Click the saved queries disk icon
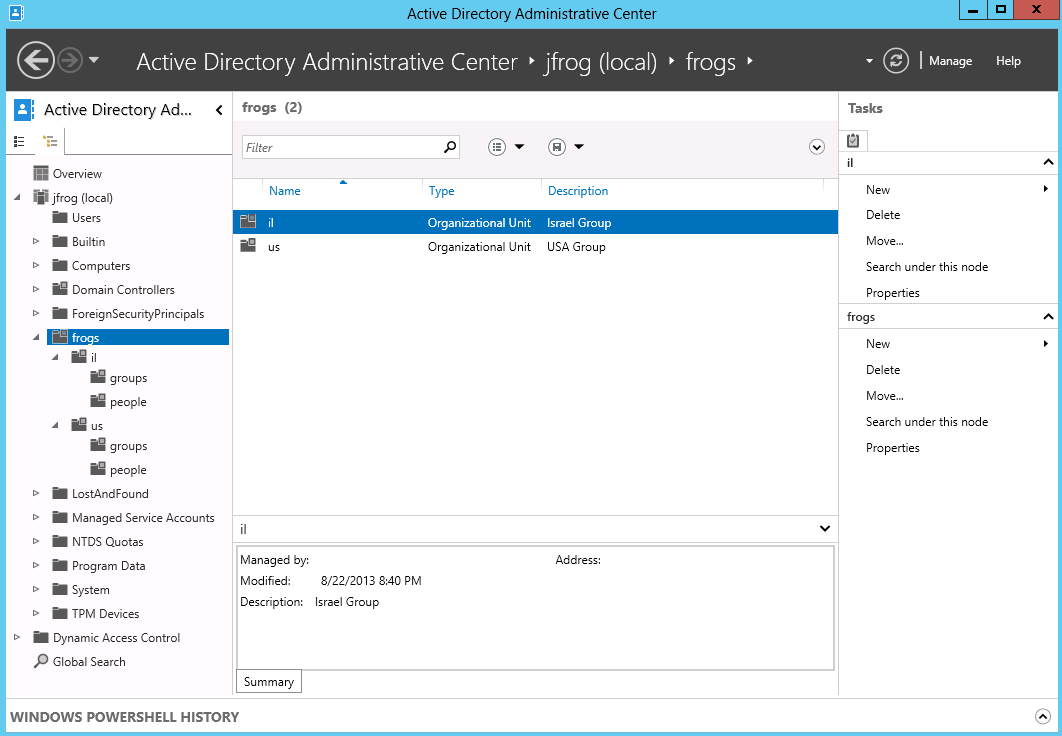 tap(557, 147)
